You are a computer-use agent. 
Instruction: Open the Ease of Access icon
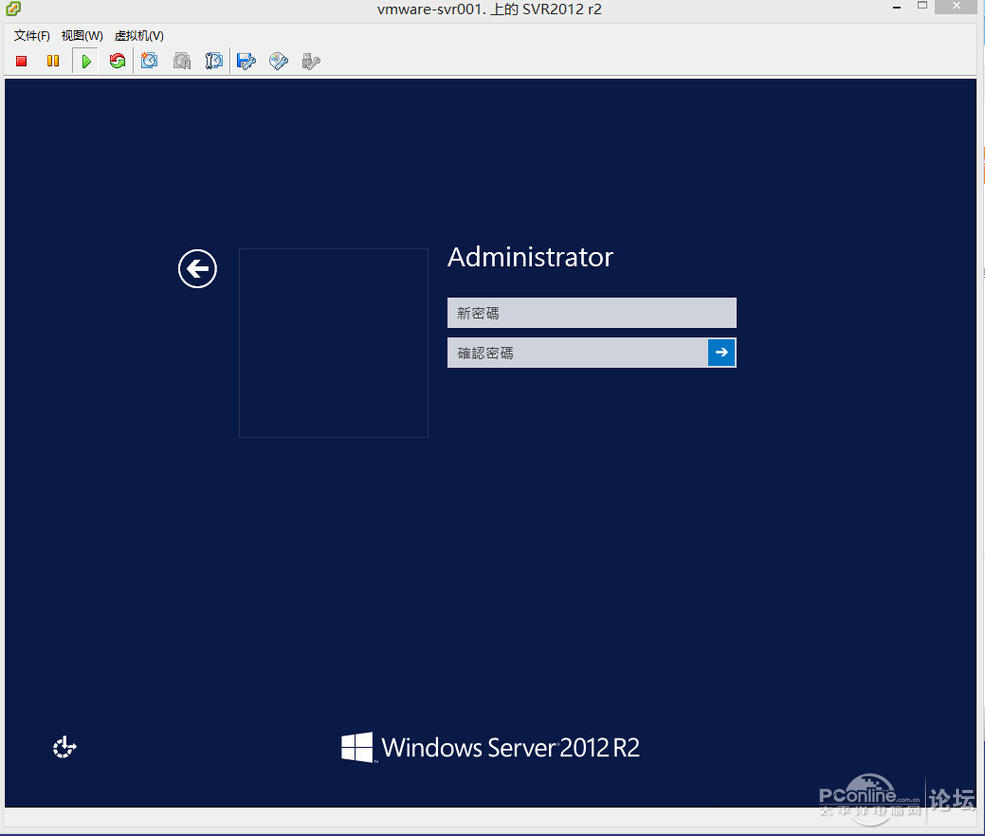click(x=64, y=747)
